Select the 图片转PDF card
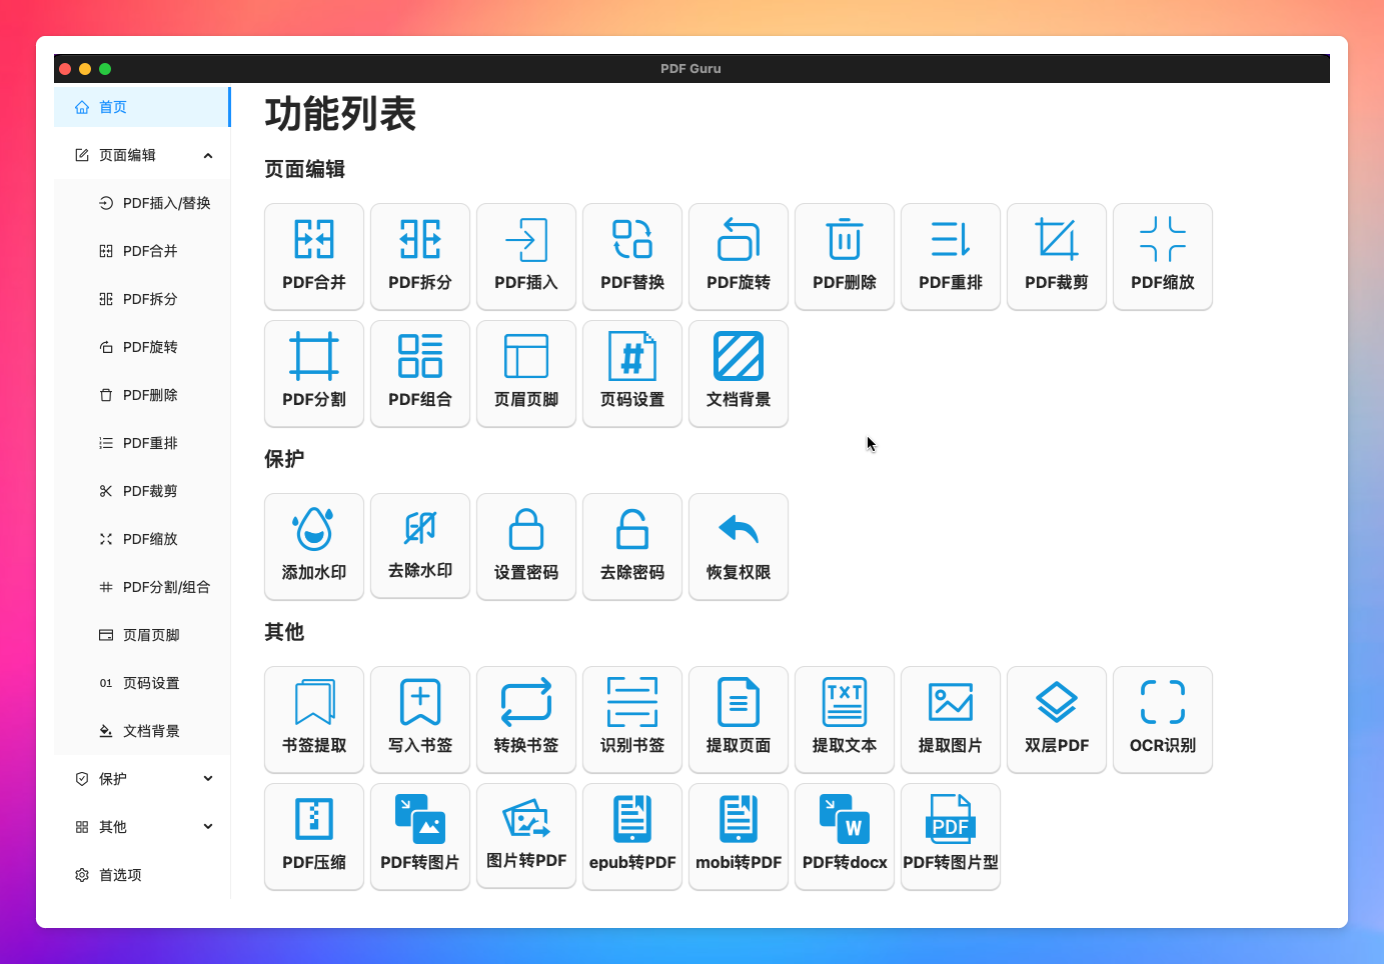1384x964 pixels. [526, 836]
